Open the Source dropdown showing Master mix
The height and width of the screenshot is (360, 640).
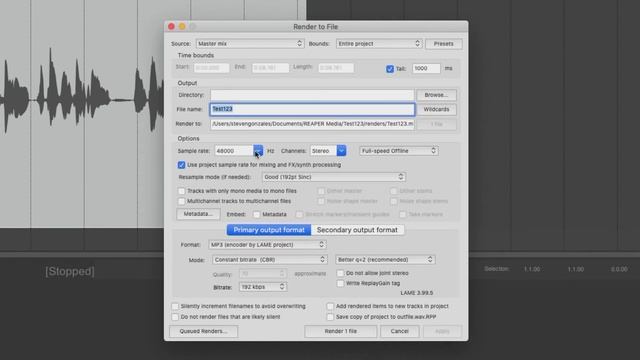click(250, 44)
